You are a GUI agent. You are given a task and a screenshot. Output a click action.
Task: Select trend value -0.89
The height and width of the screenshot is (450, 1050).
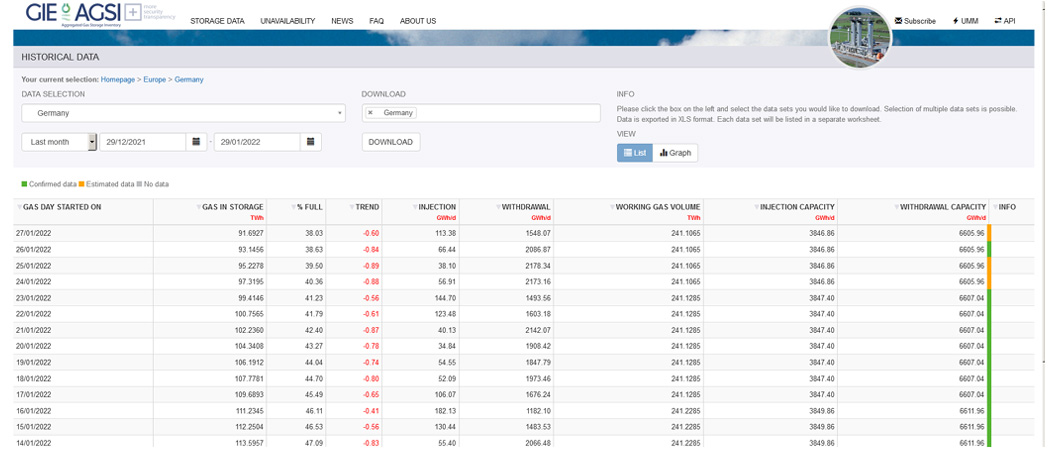[x=370, y=266]
